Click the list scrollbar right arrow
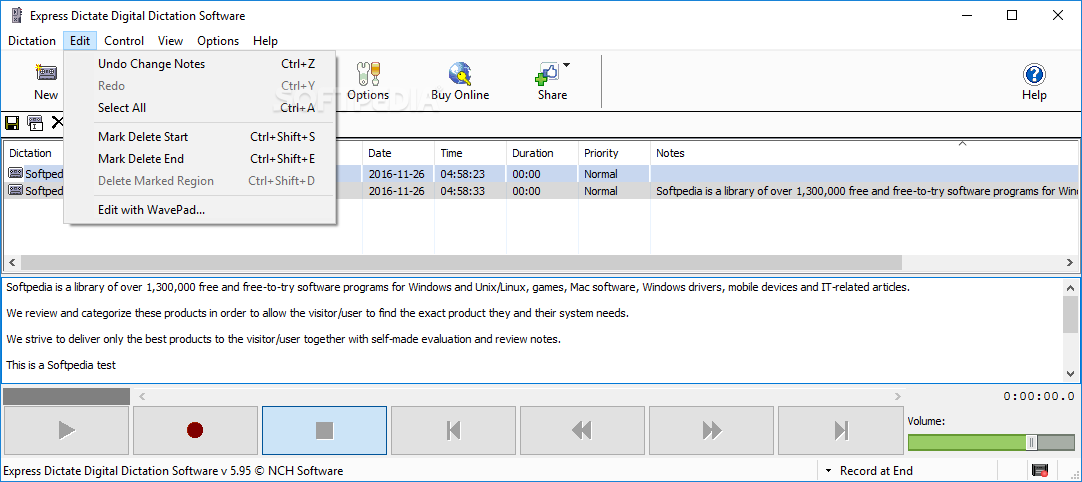The image size is (1082, 482). pos(1070,263)
